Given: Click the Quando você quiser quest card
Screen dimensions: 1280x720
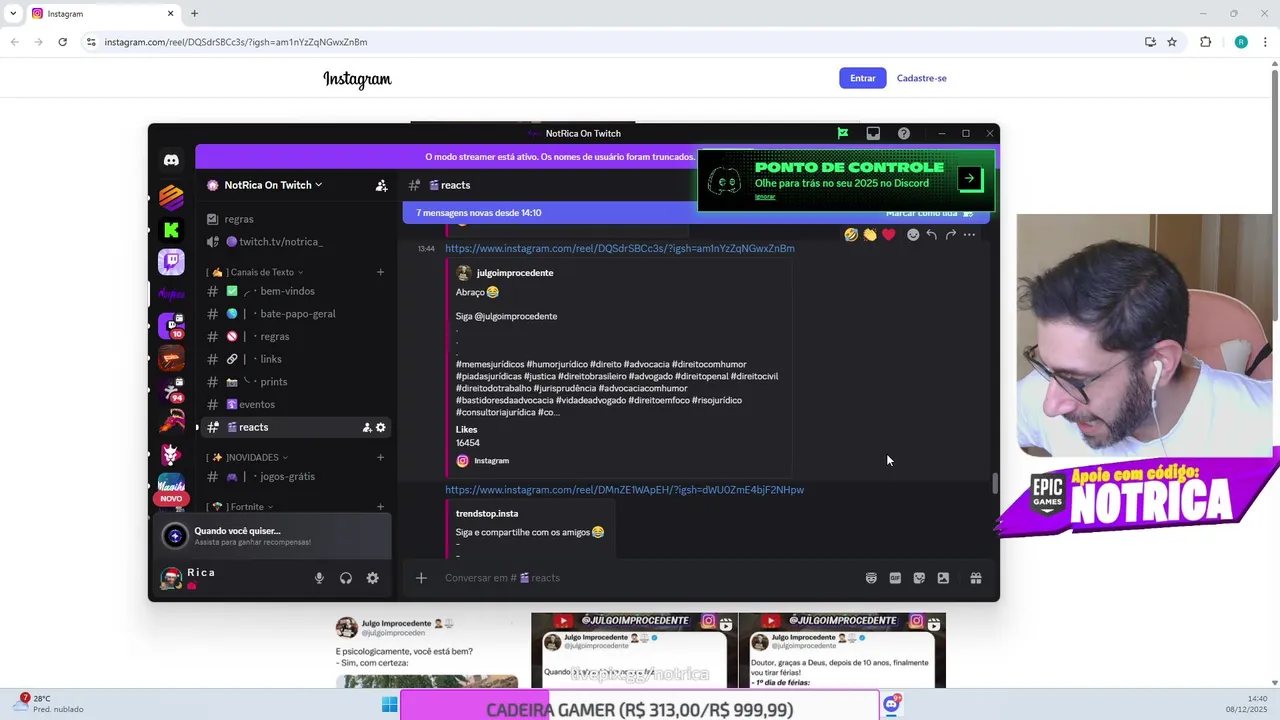Looking at the screenshot, I should (273, 536).
